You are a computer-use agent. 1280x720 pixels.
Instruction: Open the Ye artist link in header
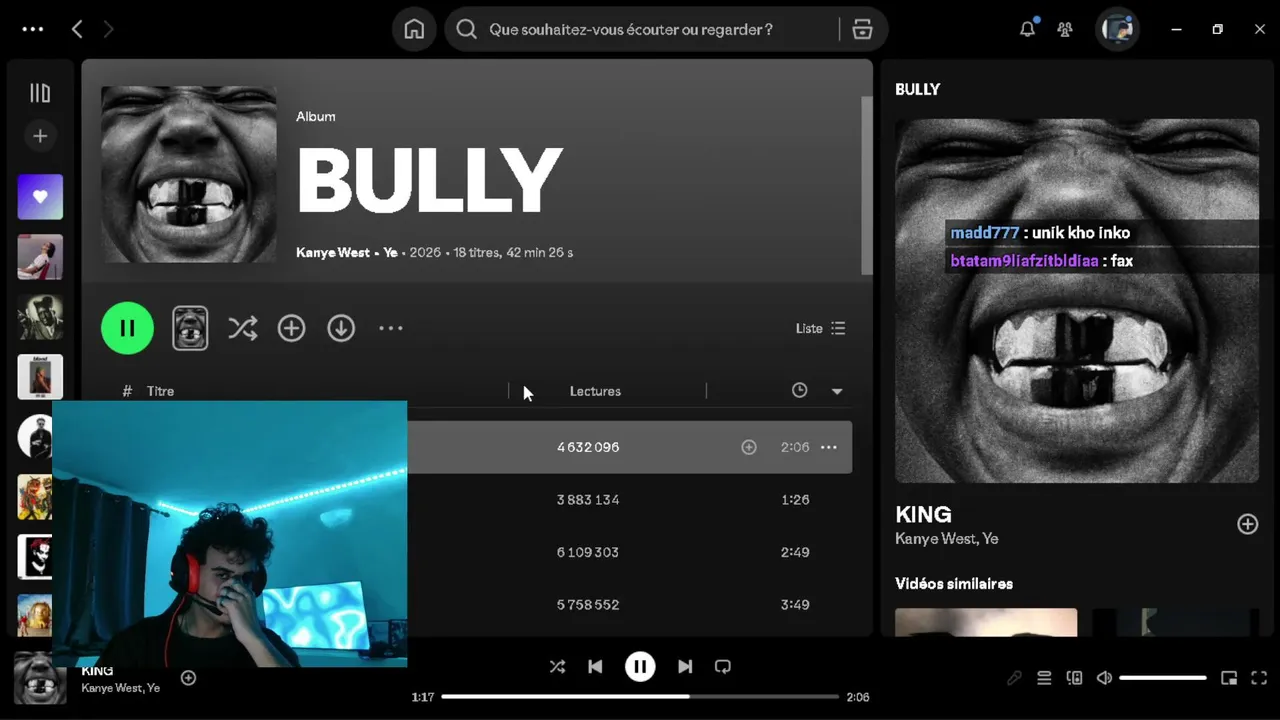point(390,253)
